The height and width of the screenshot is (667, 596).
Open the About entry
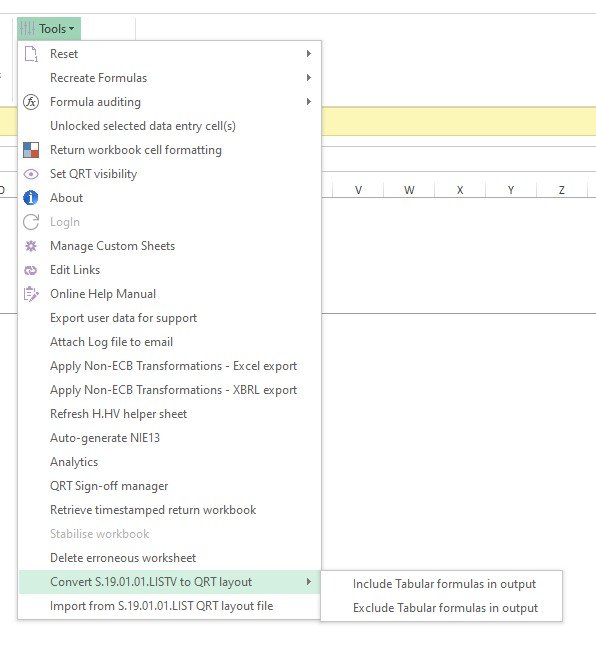[x=169, y=198]
